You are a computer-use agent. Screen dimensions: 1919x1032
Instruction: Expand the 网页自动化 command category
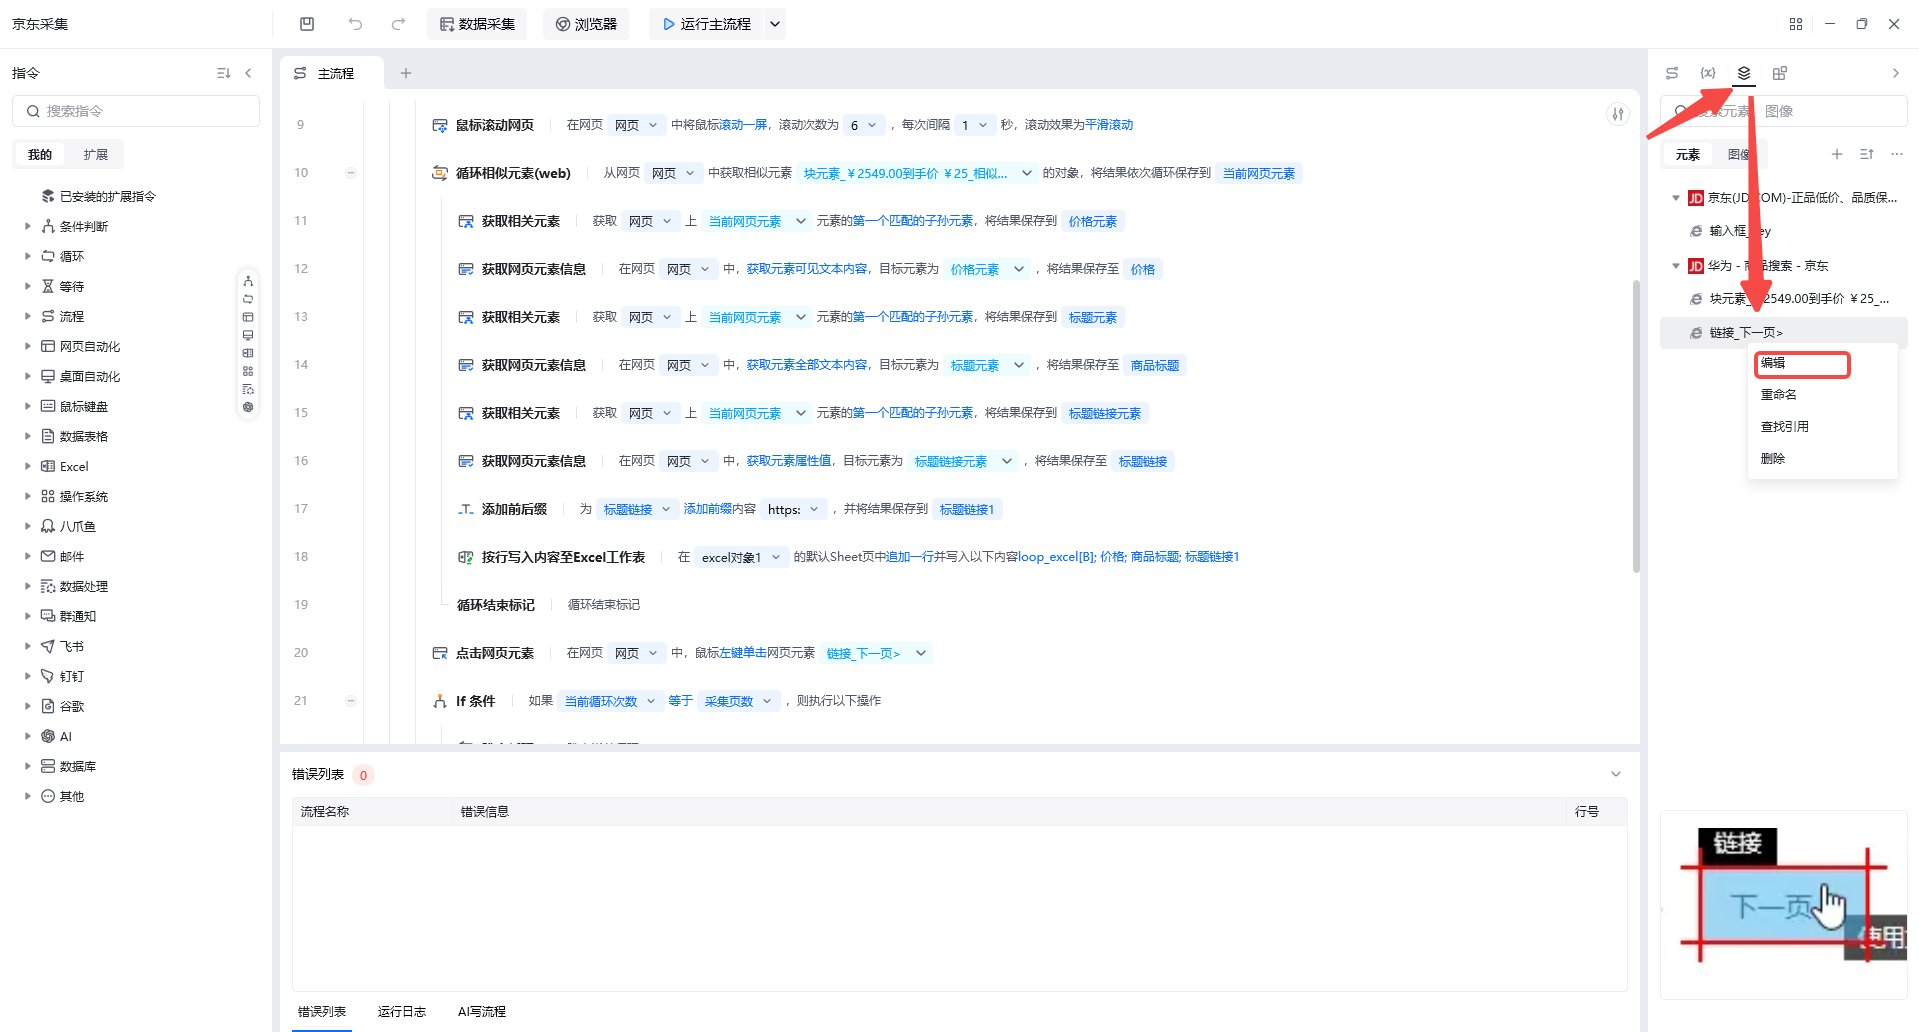tap(27, 346)
